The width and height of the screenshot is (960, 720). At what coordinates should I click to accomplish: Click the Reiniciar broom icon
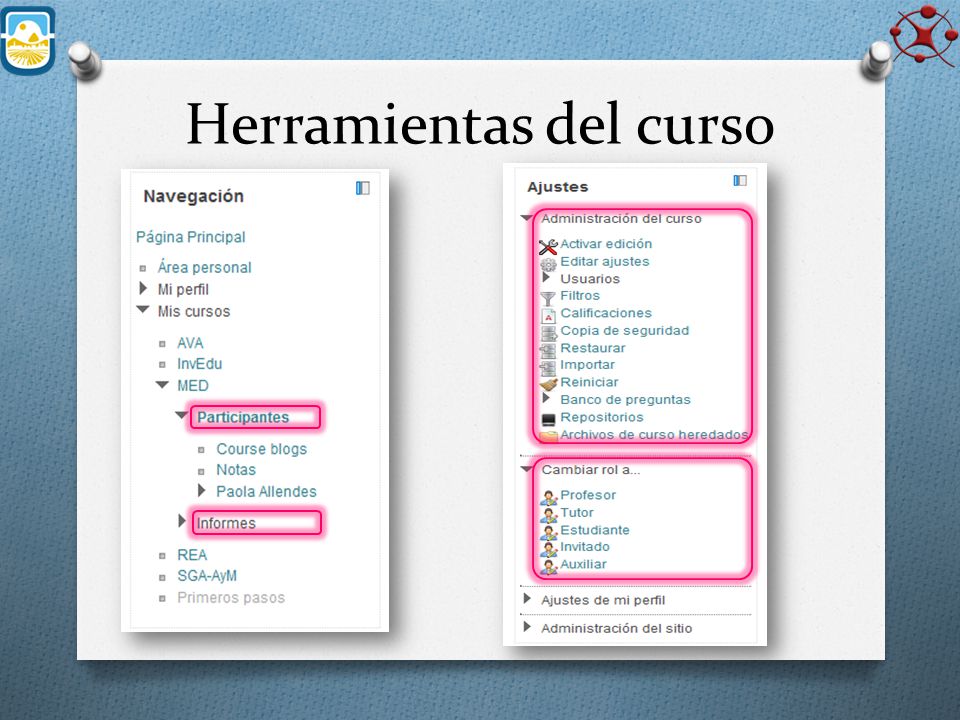coord(549,384)
